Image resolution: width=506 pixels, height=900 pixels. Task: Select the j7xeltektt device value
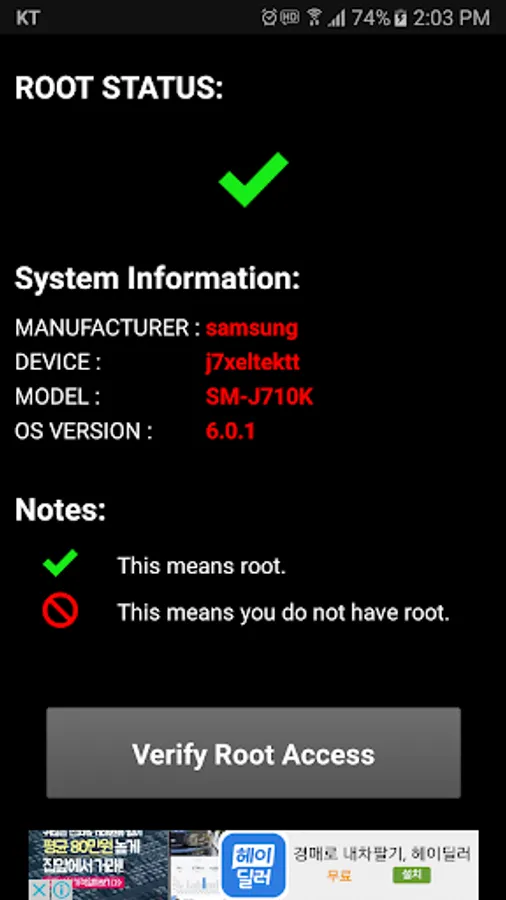[x=253, y=362]
